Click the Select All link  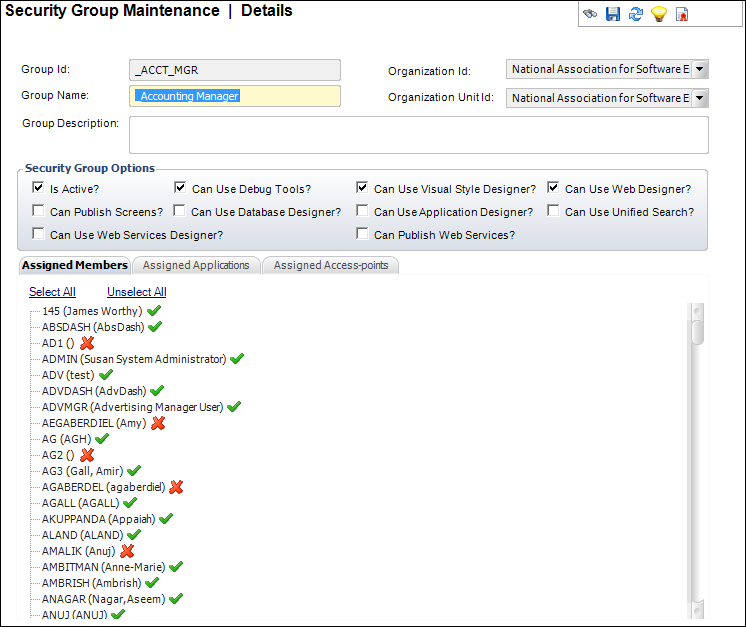click(52, 292)
